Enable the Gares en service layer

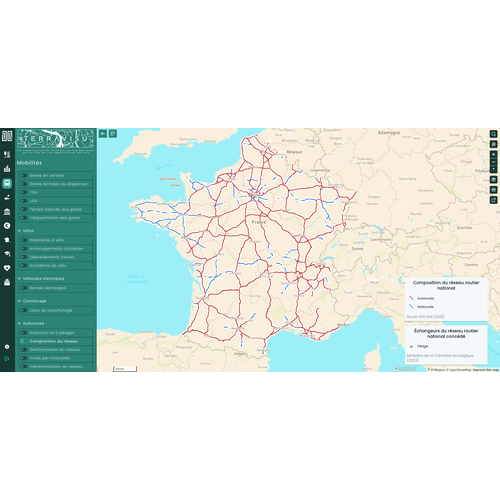[56, 175]
